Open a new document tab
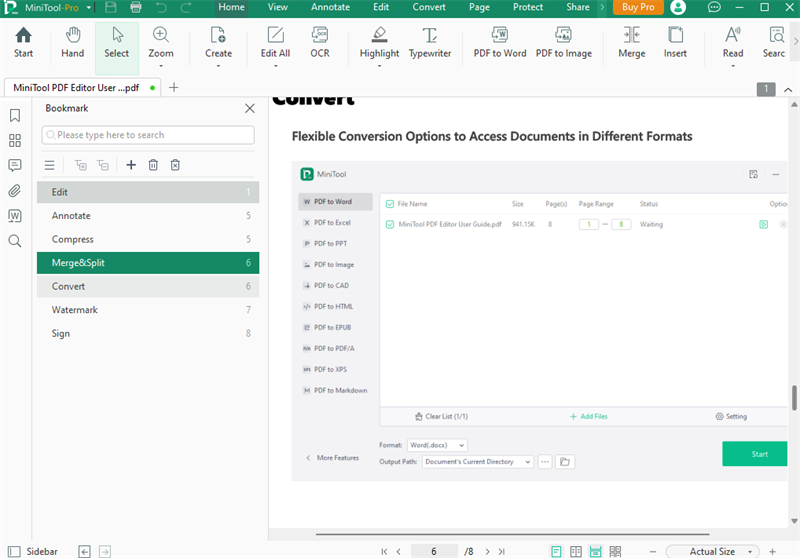This screenshot has width=800, height=558. pos(173,87)
